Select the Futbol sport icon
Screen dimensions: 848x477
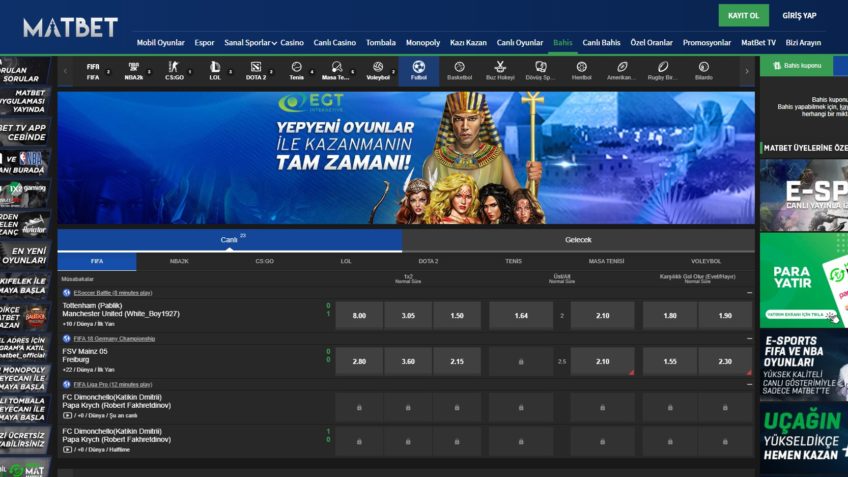click(418, 70)
